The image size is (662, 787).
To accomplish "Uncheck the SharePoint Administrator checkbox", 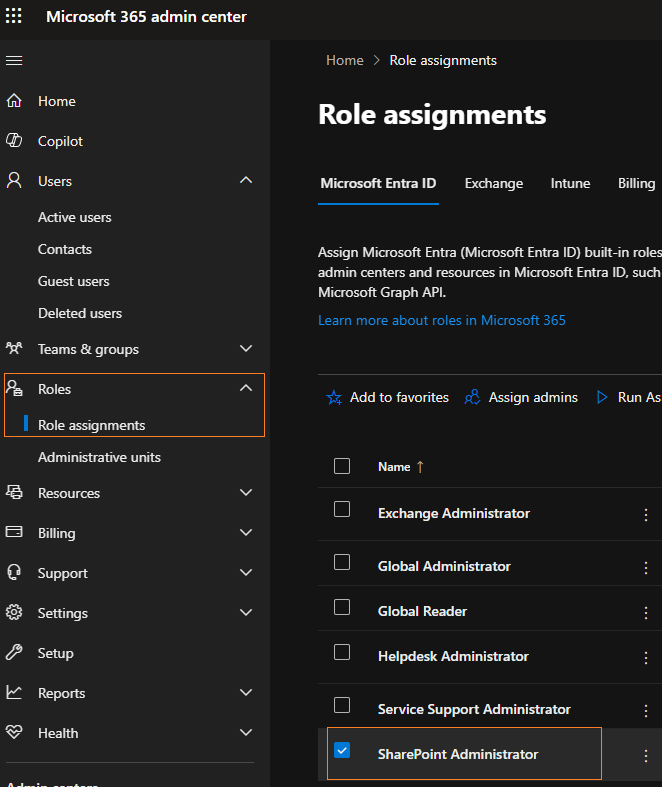I will (x=342, y=750).
